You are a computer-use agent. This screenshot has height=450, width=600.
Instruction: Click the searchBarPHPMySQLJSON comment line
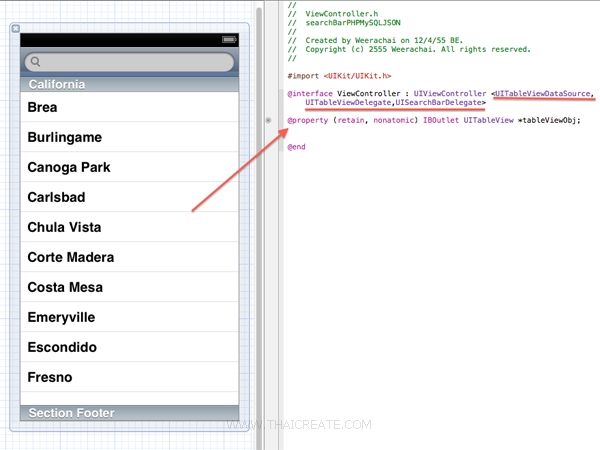point(344,23)
